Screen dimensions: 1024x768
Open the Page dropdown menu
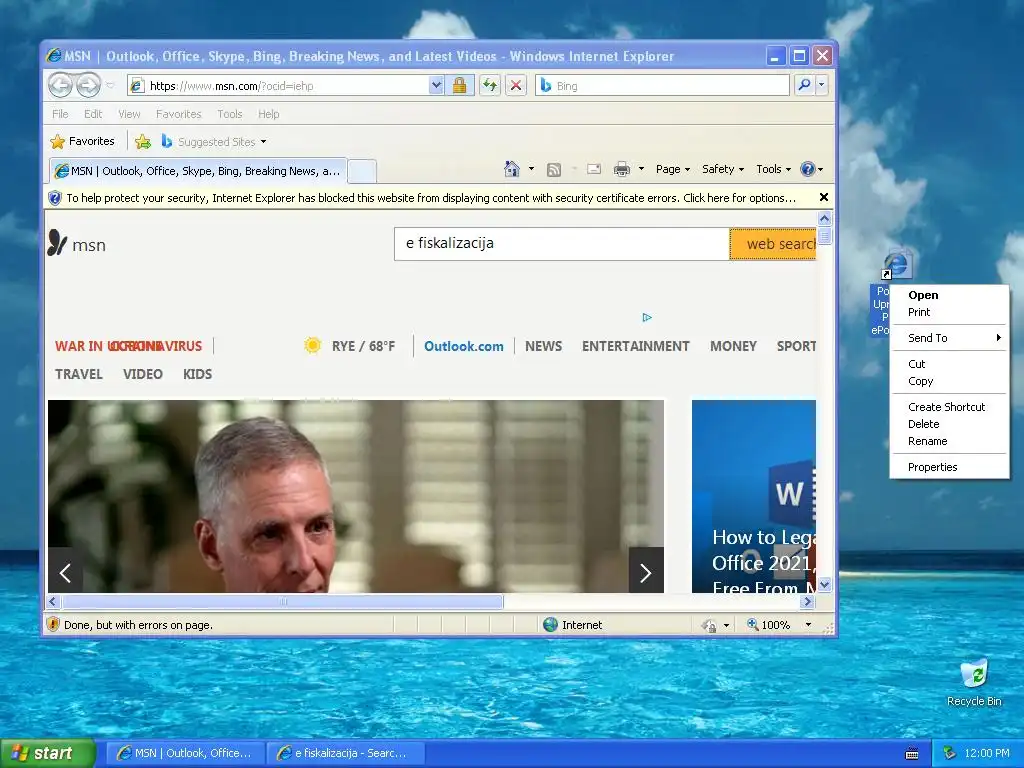[x=673, y=169]
